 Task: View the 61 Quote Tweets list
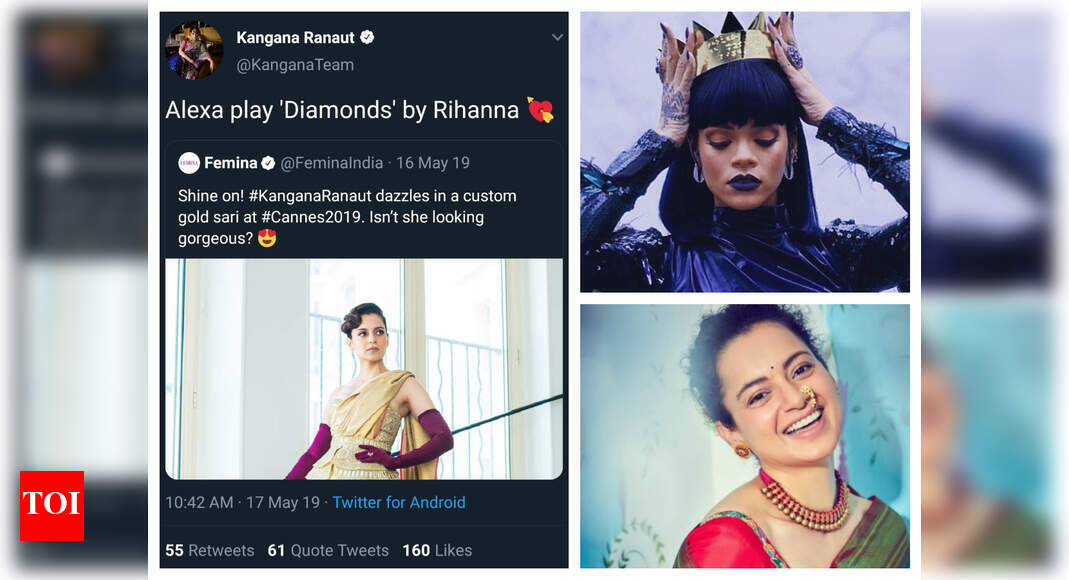coord(327,550)
